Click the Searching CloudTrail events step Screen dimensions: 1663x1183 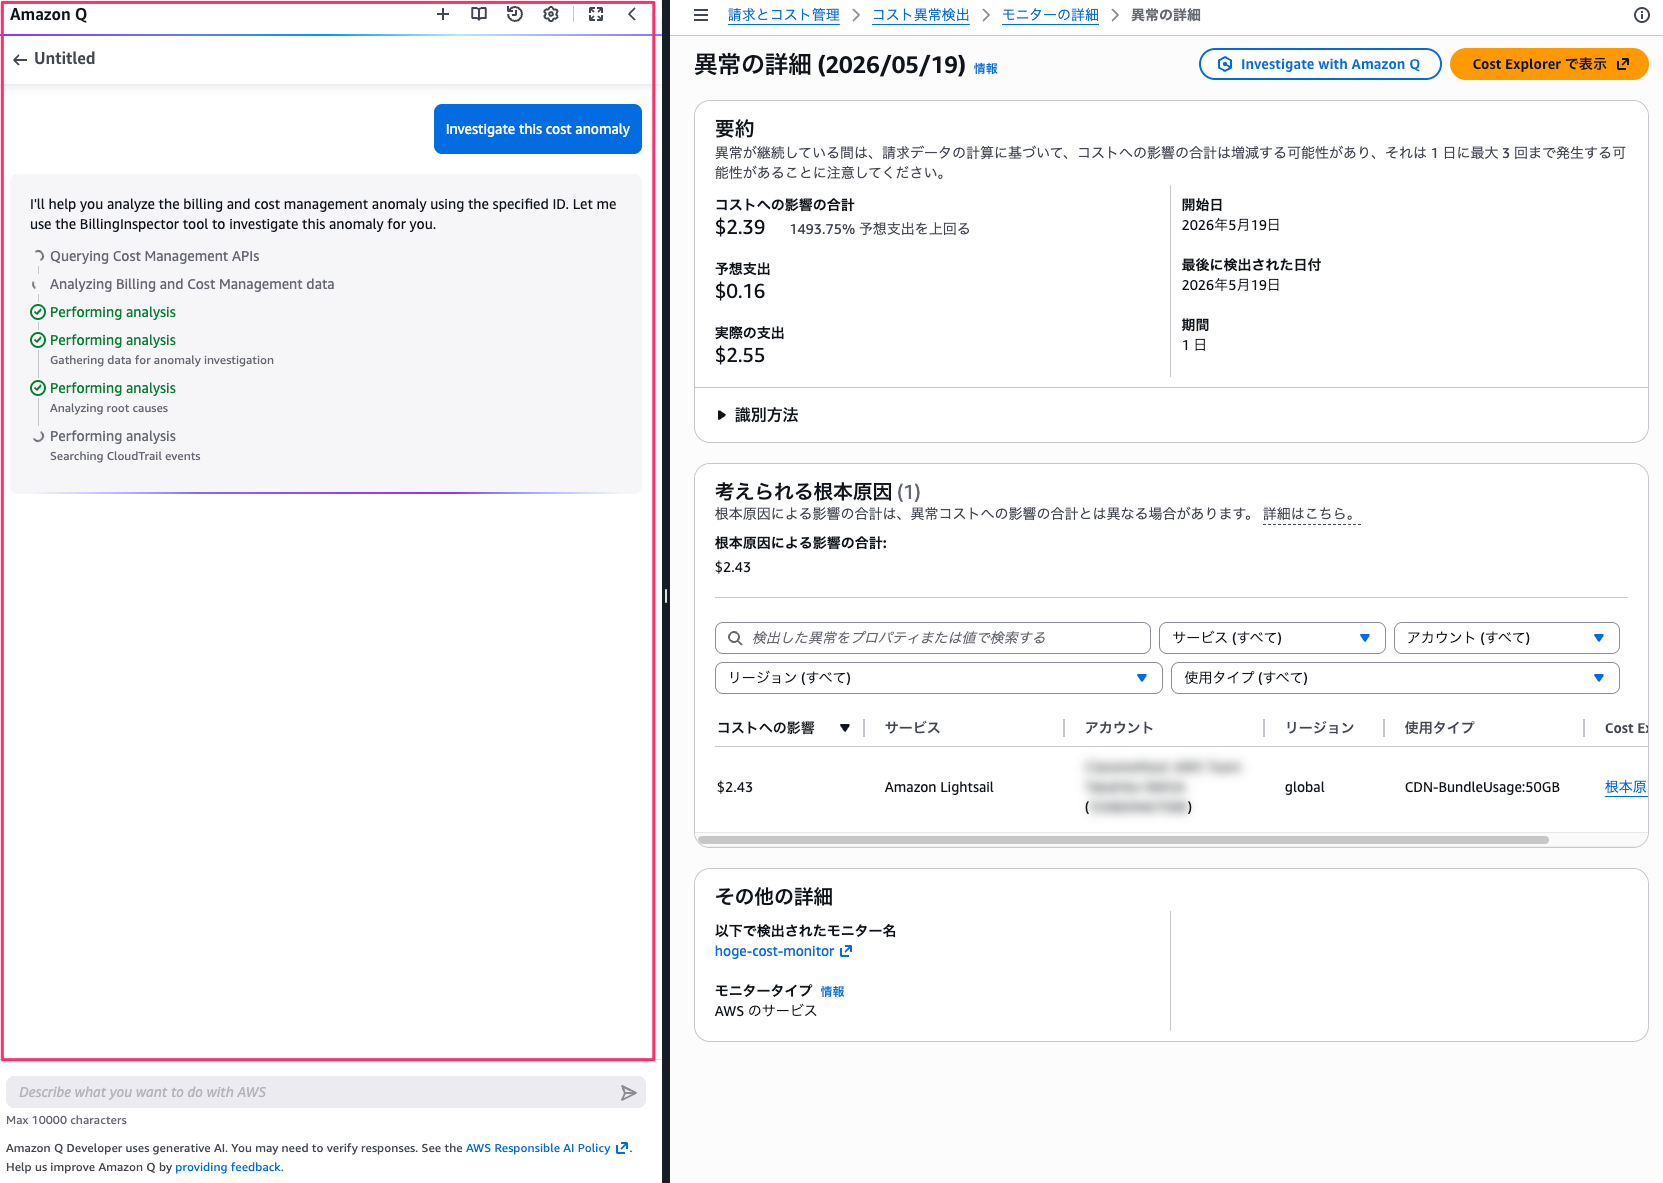[x=125, y=456]
